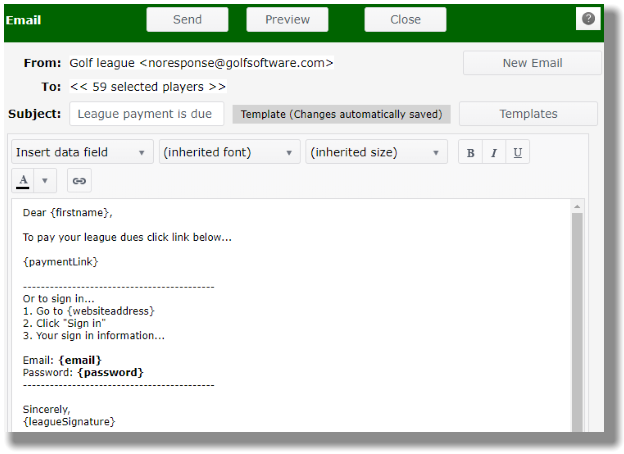Toggle italic formatting
Image resolution: width=624 pixels, height=454 pixels.
point(494,153)
